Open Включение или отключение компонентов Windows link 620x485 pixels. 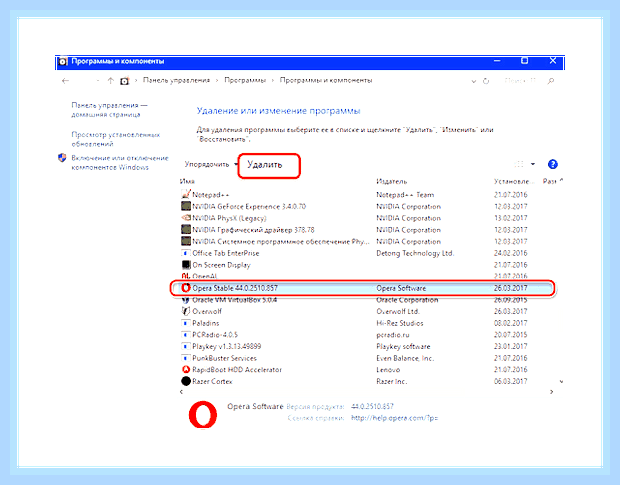(x=120, y=162)
